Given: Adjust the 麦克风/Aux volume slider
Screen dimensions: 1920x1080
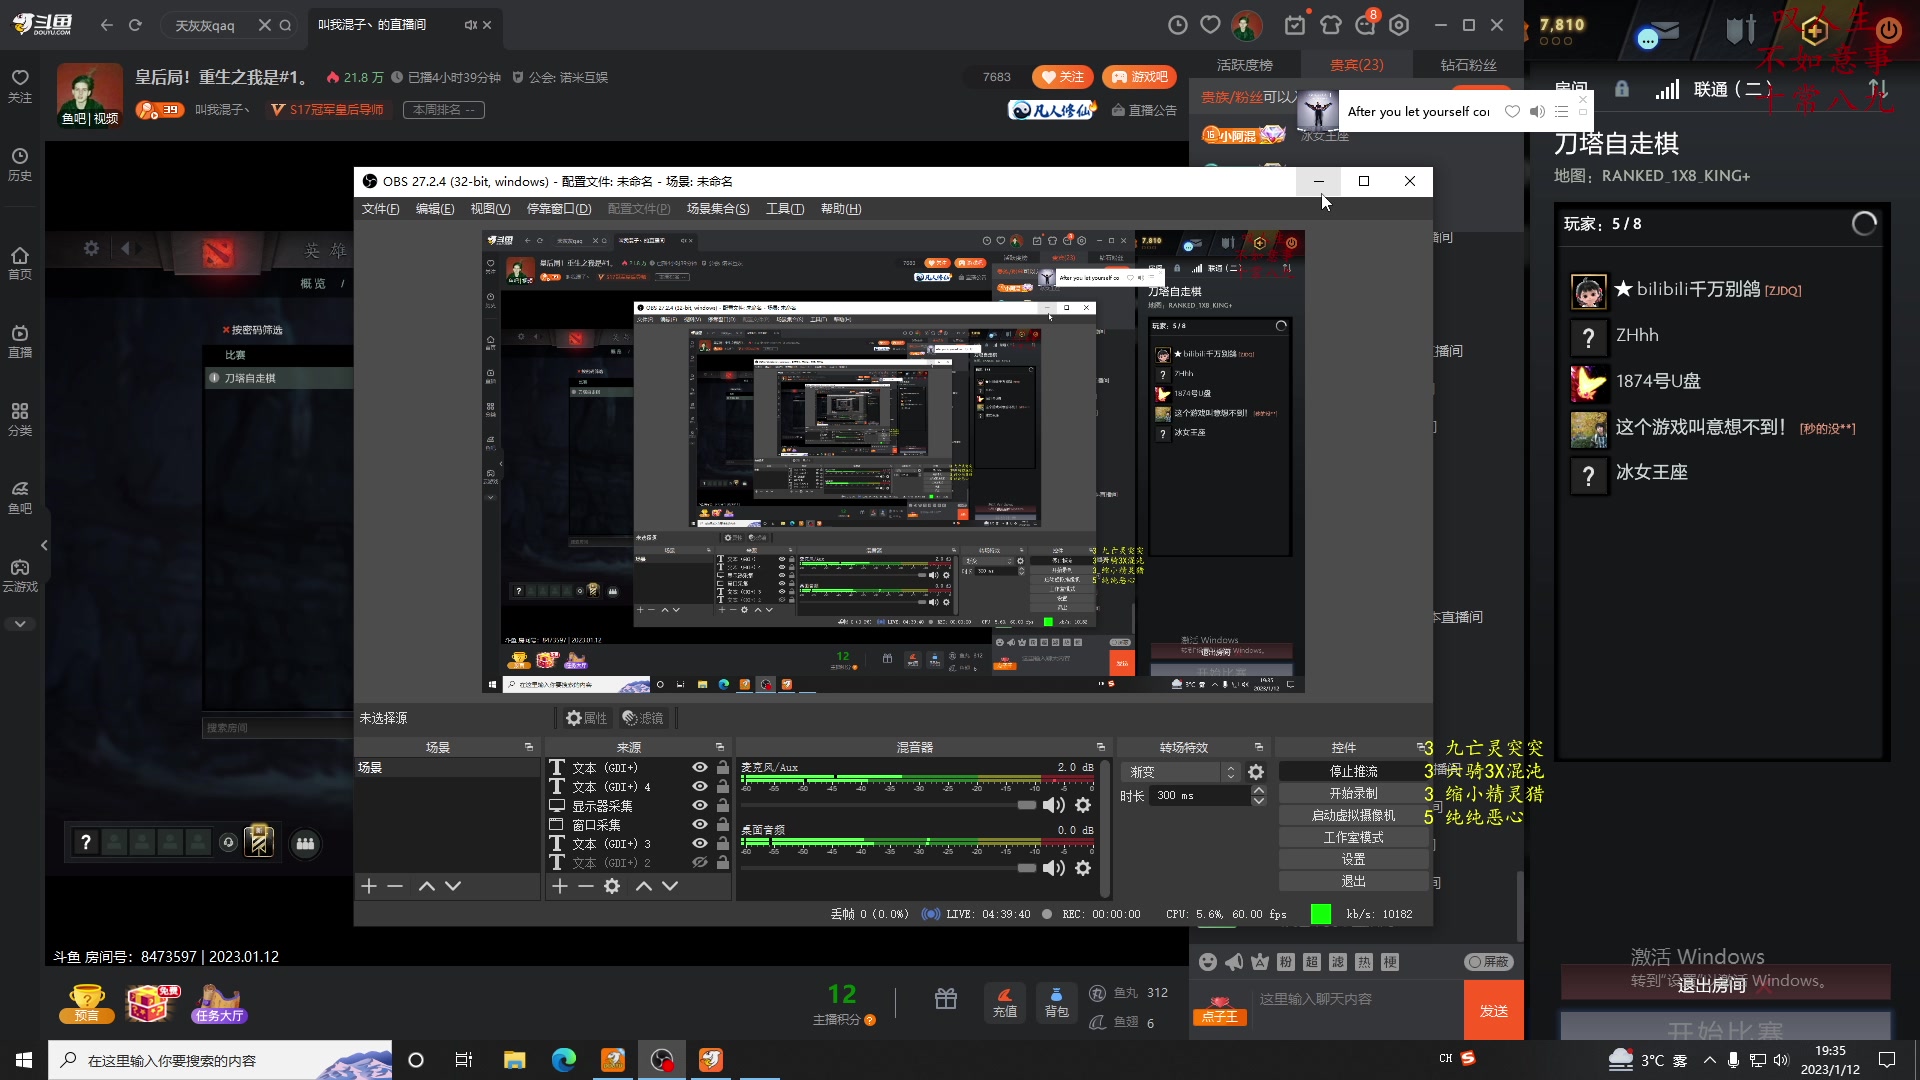Looking at the screenshot, I should point(1026,805).
